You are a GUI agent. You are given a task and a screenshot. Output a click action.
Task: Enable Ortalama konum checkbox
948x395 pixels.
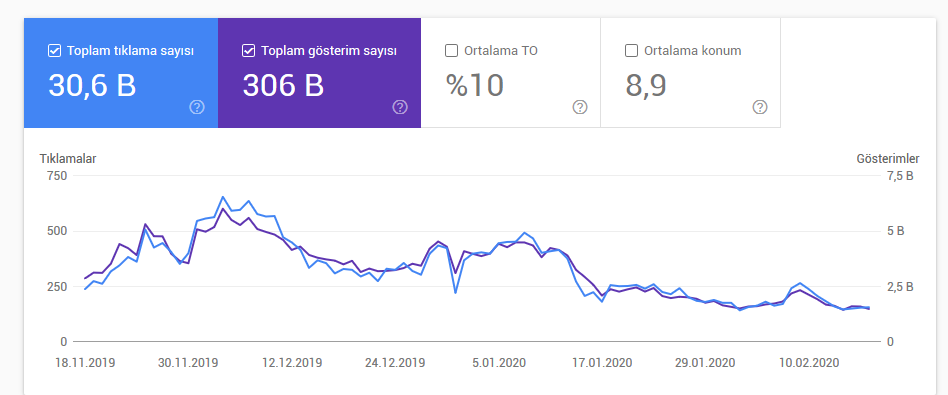pyautogui.click(x=631, y=51)
